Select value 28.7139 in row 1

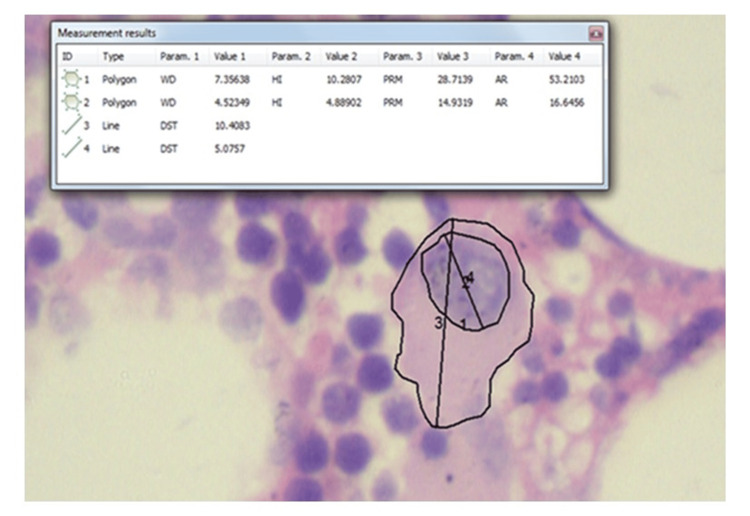pyautogui.click(x=455, y=79)
